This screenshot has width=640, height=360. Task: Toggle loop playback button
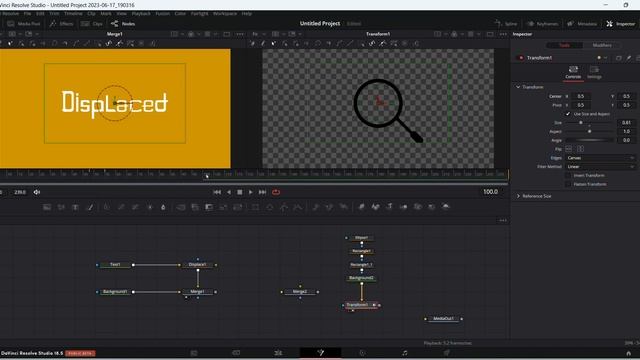click(x=276, y=192)
